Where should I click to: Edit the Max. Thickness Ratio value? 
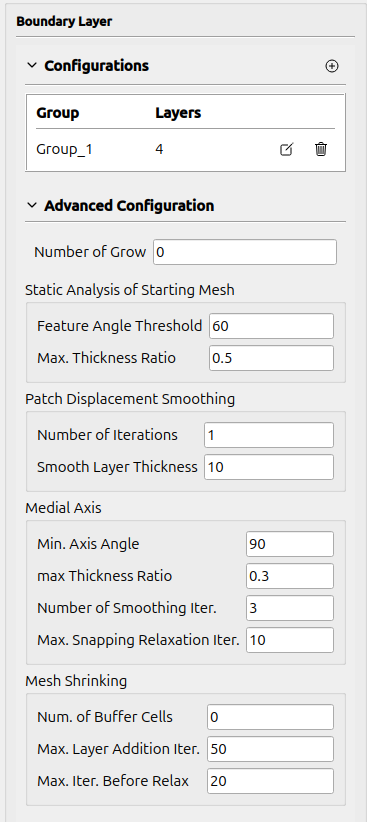tap(271, 358)
